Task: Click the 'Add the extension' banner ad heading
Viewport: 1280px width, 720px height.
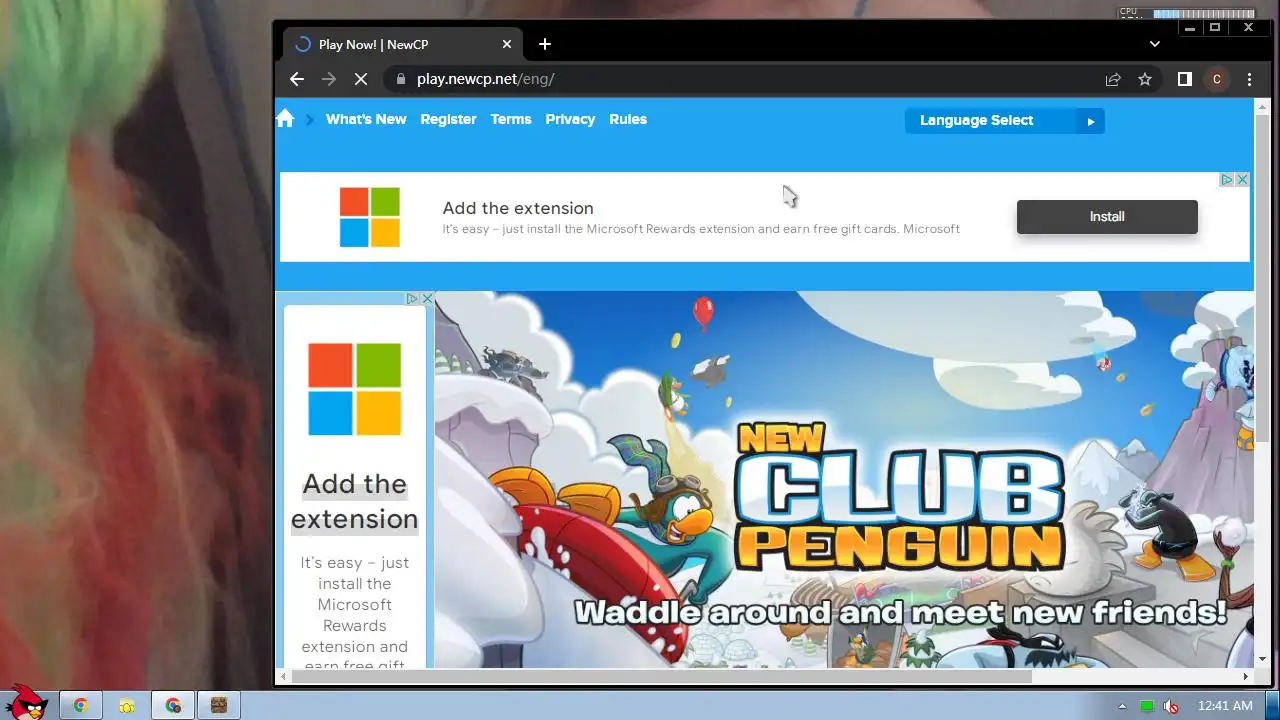Action: pos(518,208)
